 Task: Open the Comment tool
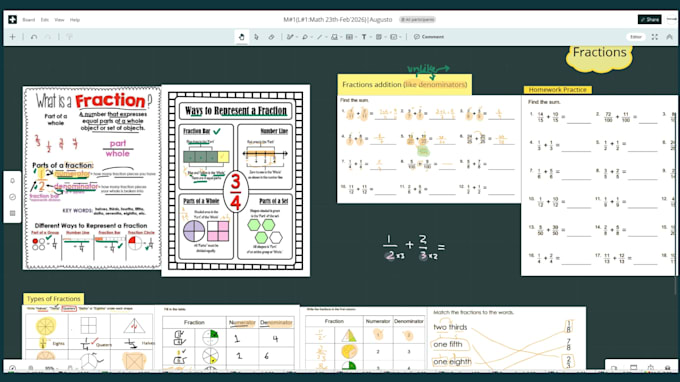click(x=429, y=37)
